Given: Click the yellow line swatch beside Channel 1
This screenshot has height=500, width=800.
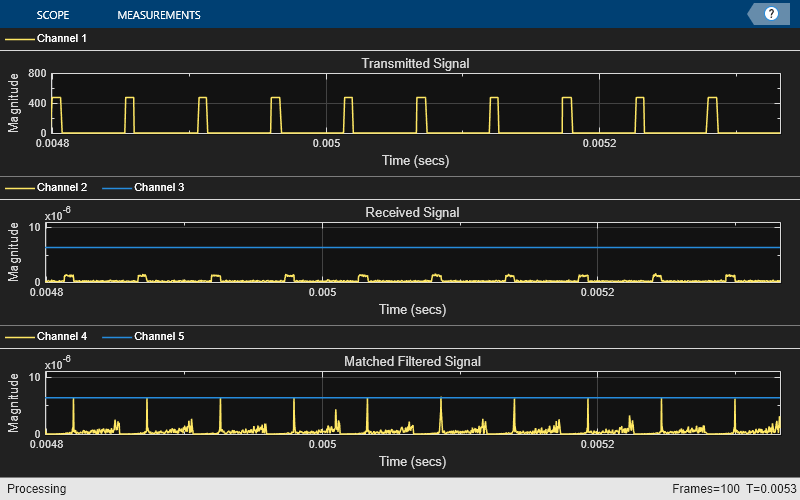Looking at the screenshot, I should (x=20, y=39).
